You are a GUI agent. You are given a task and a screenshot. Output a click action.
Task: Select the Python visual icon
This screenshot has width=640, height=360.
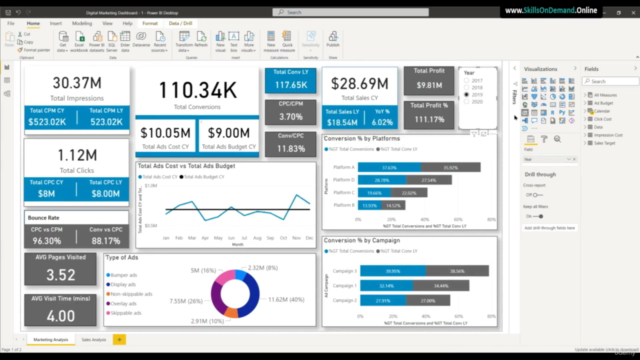click(x=562, y=112)
